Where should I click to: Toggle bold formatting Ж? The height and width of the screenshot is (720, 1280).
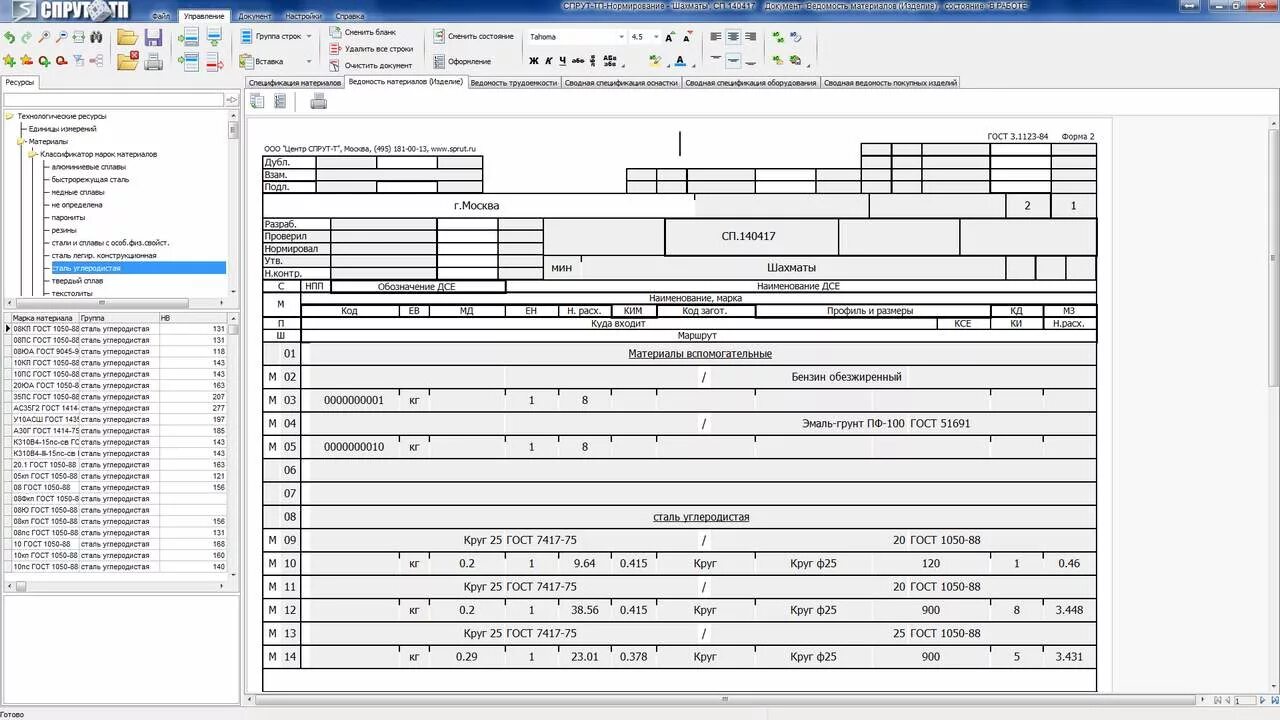coord(534,61)
